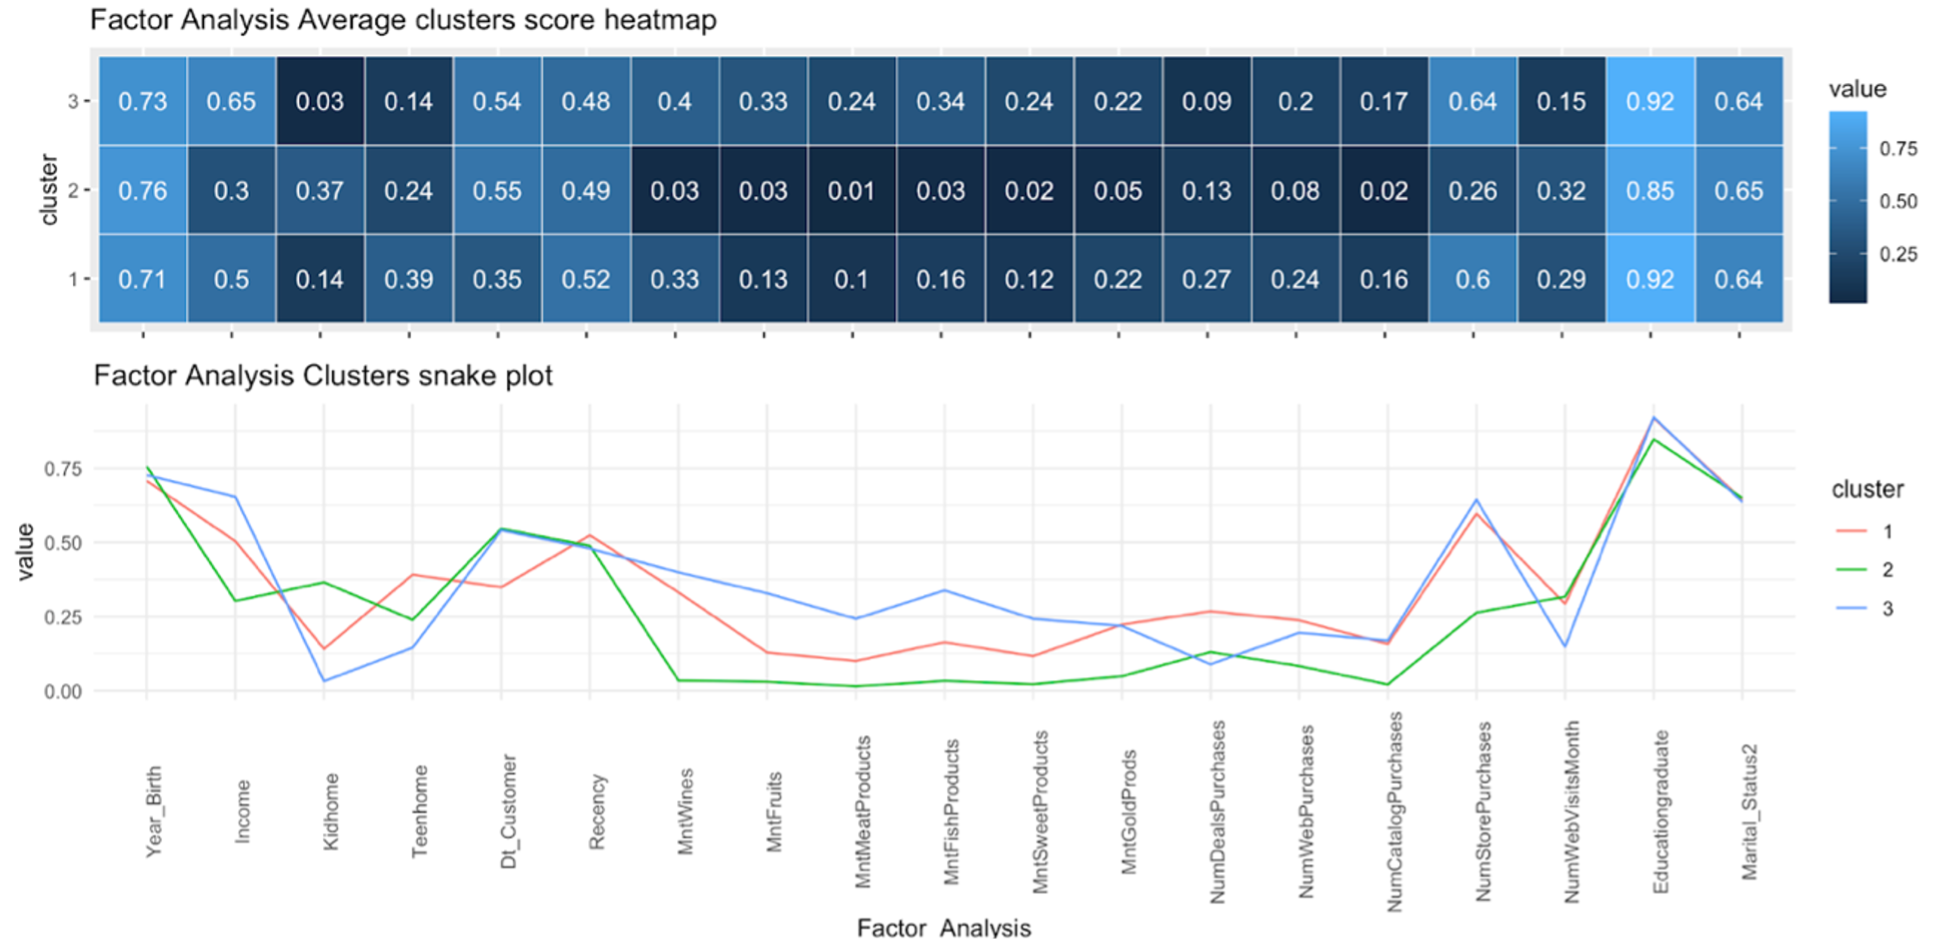1934x944 pixels.
Task: Click the Year_Birth axis label
Action: tap(154, 812)
